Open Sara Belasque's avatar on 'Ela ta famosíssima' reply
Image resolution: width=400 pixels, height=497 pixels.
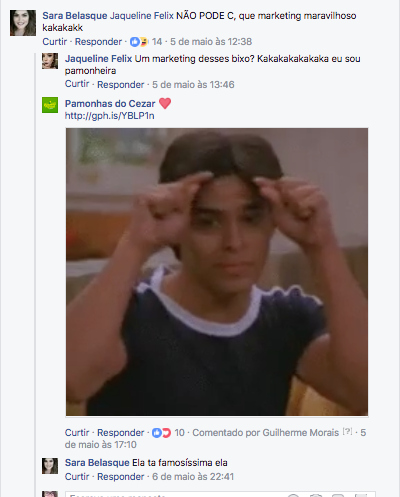pyautogui.click(x=50, y=466)
